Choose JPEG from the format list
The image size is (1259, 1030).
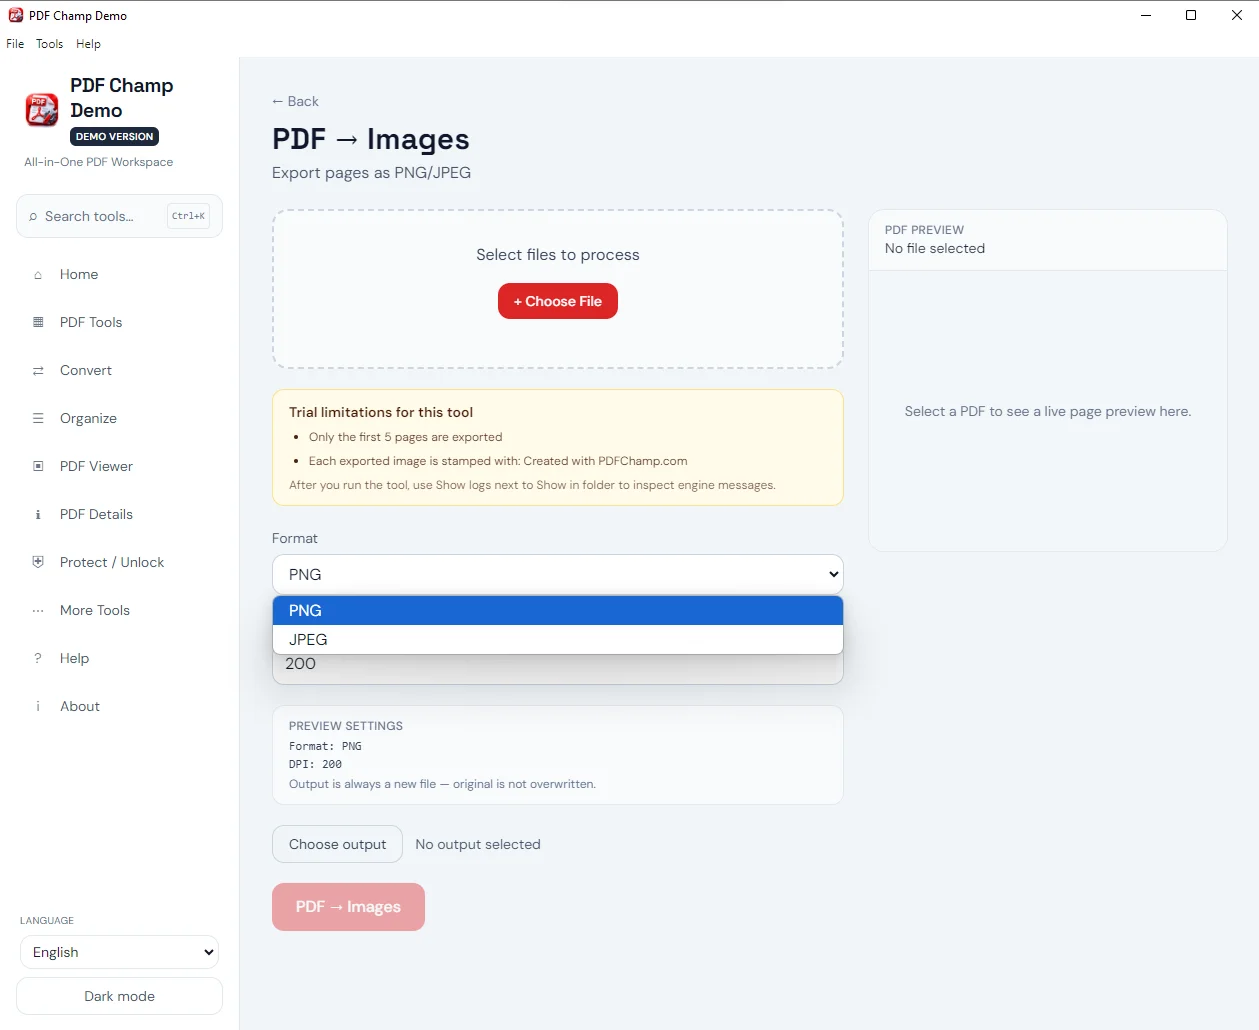click(558, 640)
